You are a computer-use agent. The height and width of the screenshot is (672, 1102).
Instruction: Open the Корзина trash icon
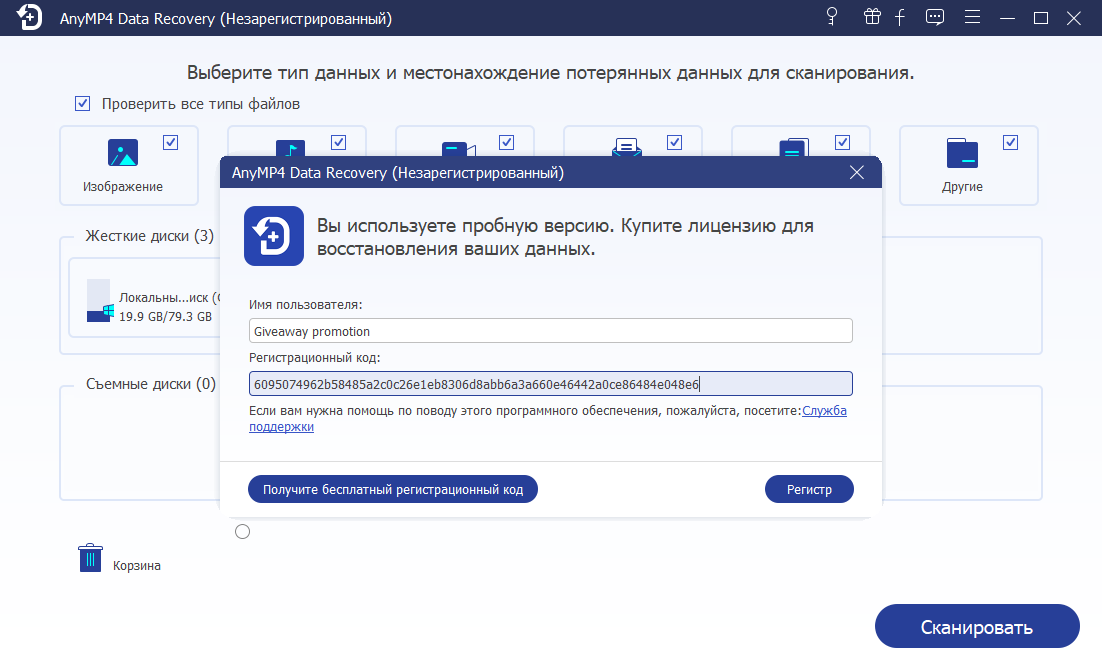89,557
